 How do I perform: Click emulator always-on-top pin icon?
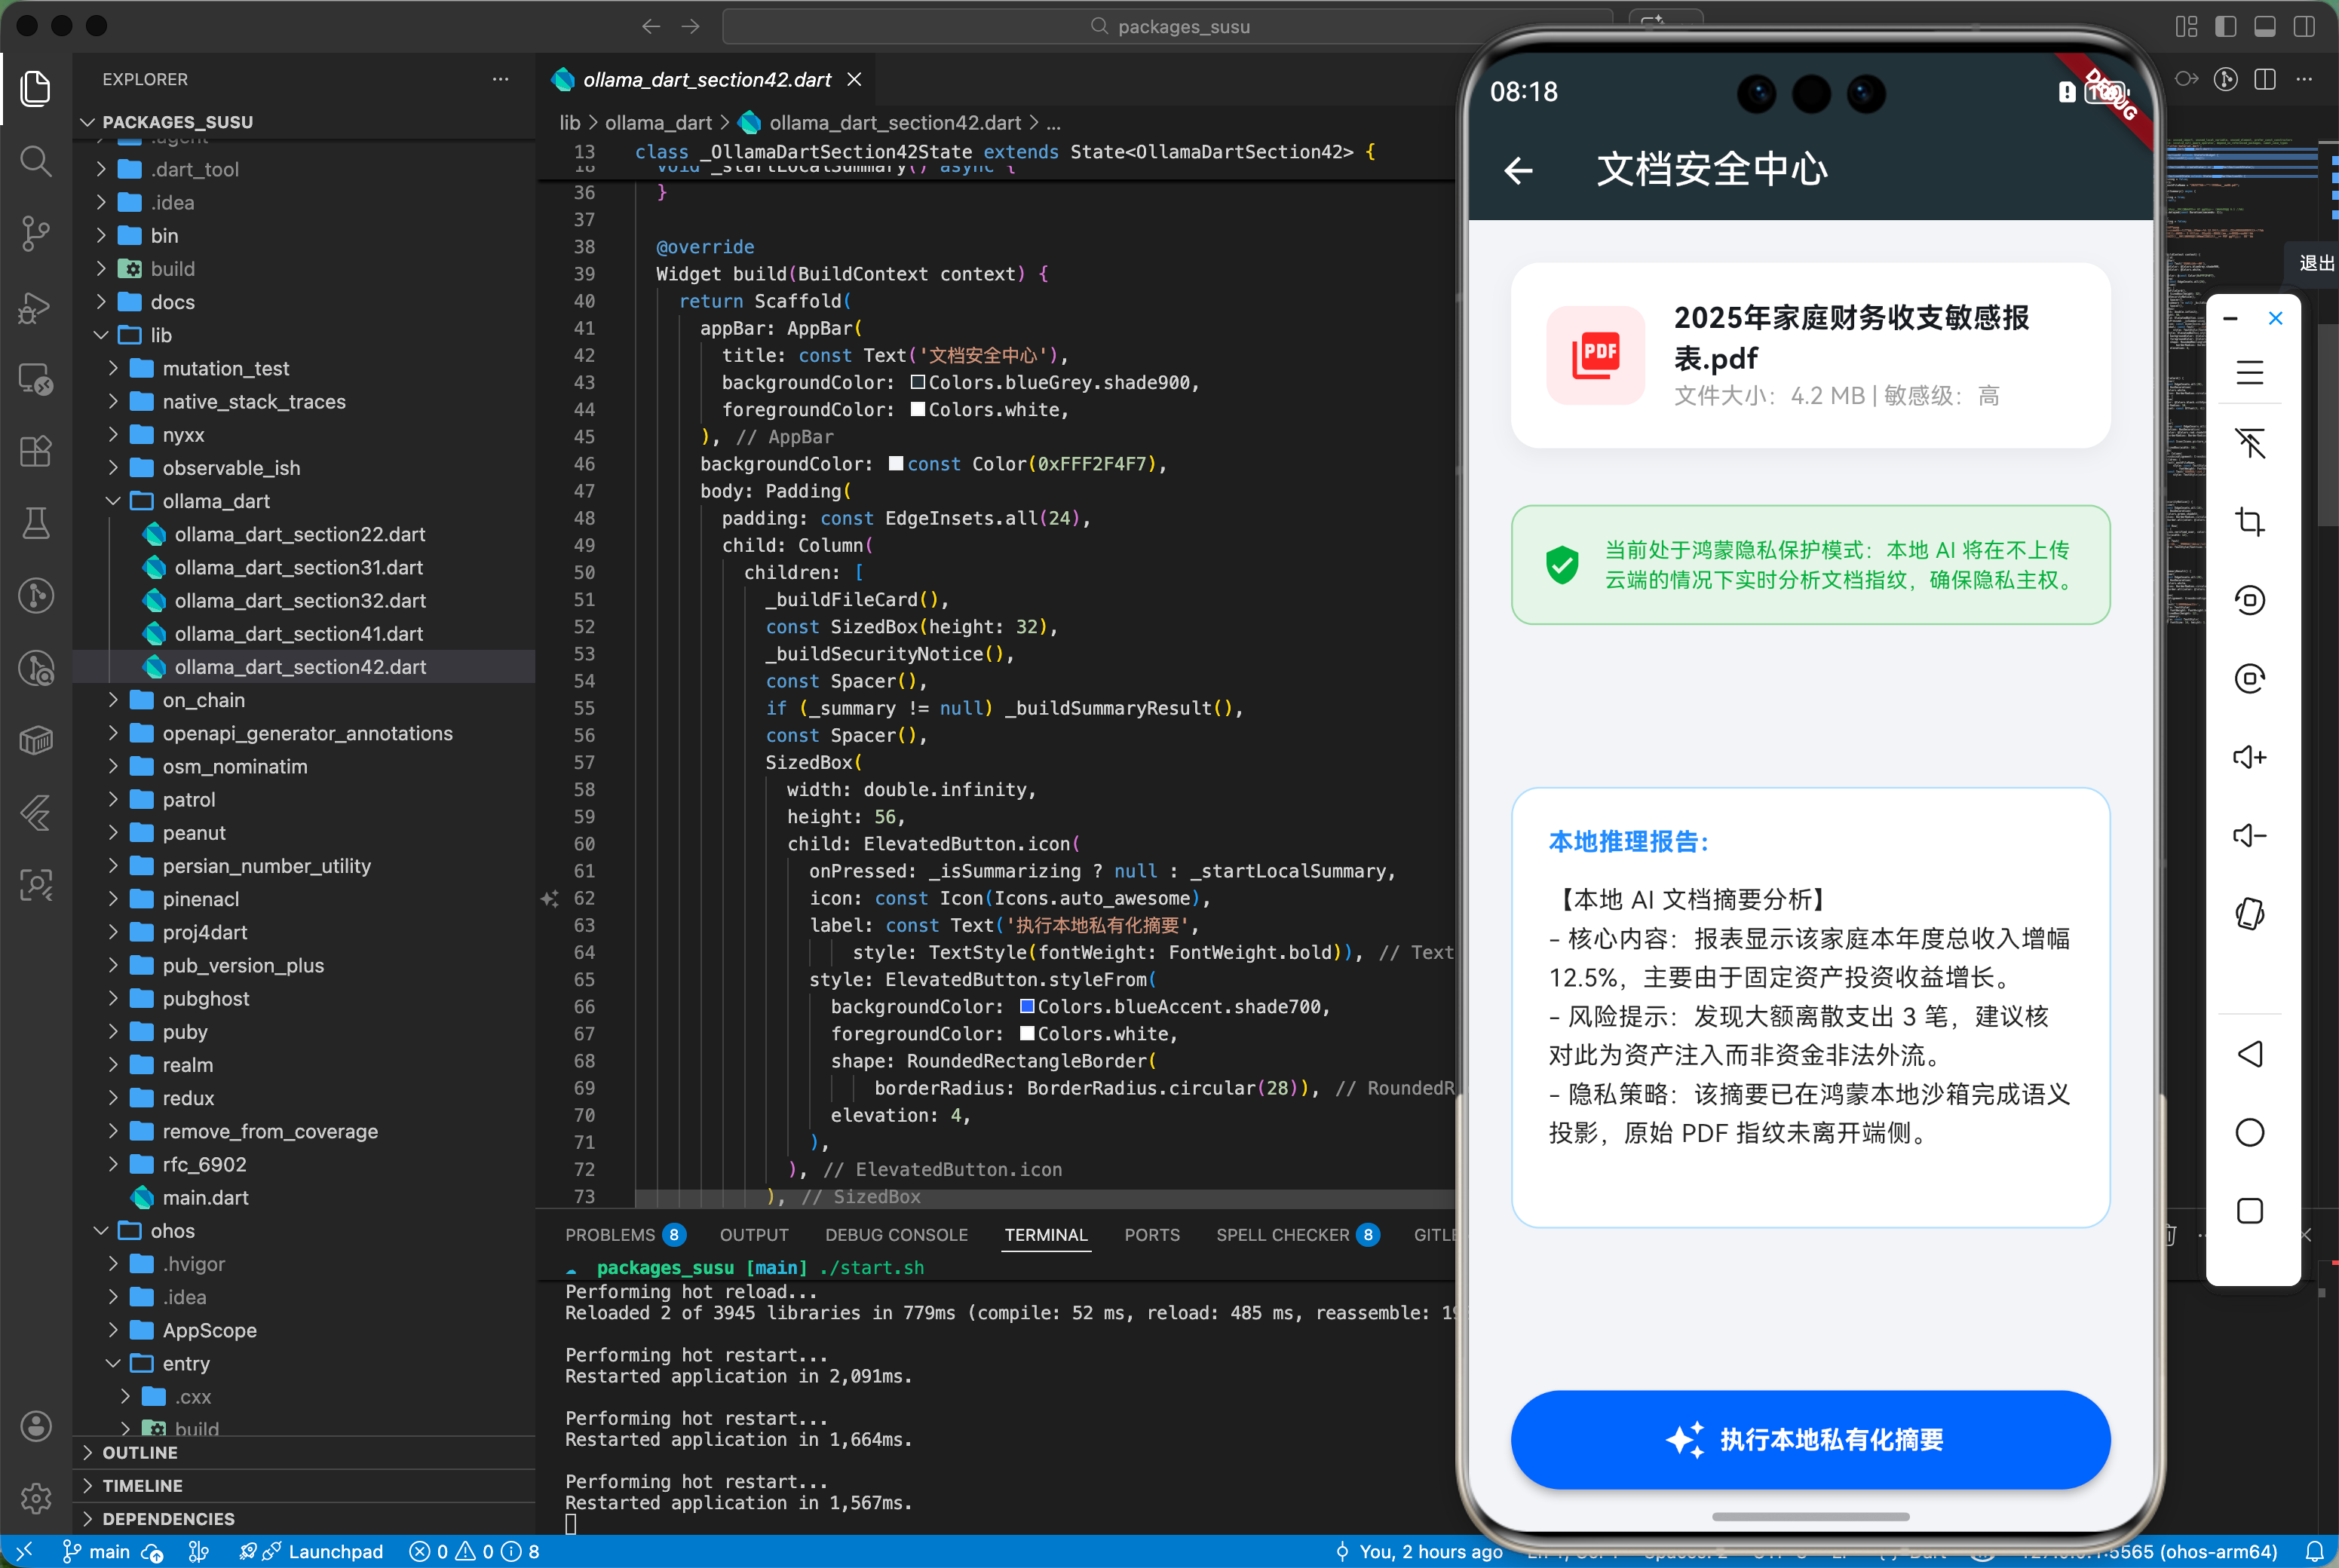pos(2249,443)
